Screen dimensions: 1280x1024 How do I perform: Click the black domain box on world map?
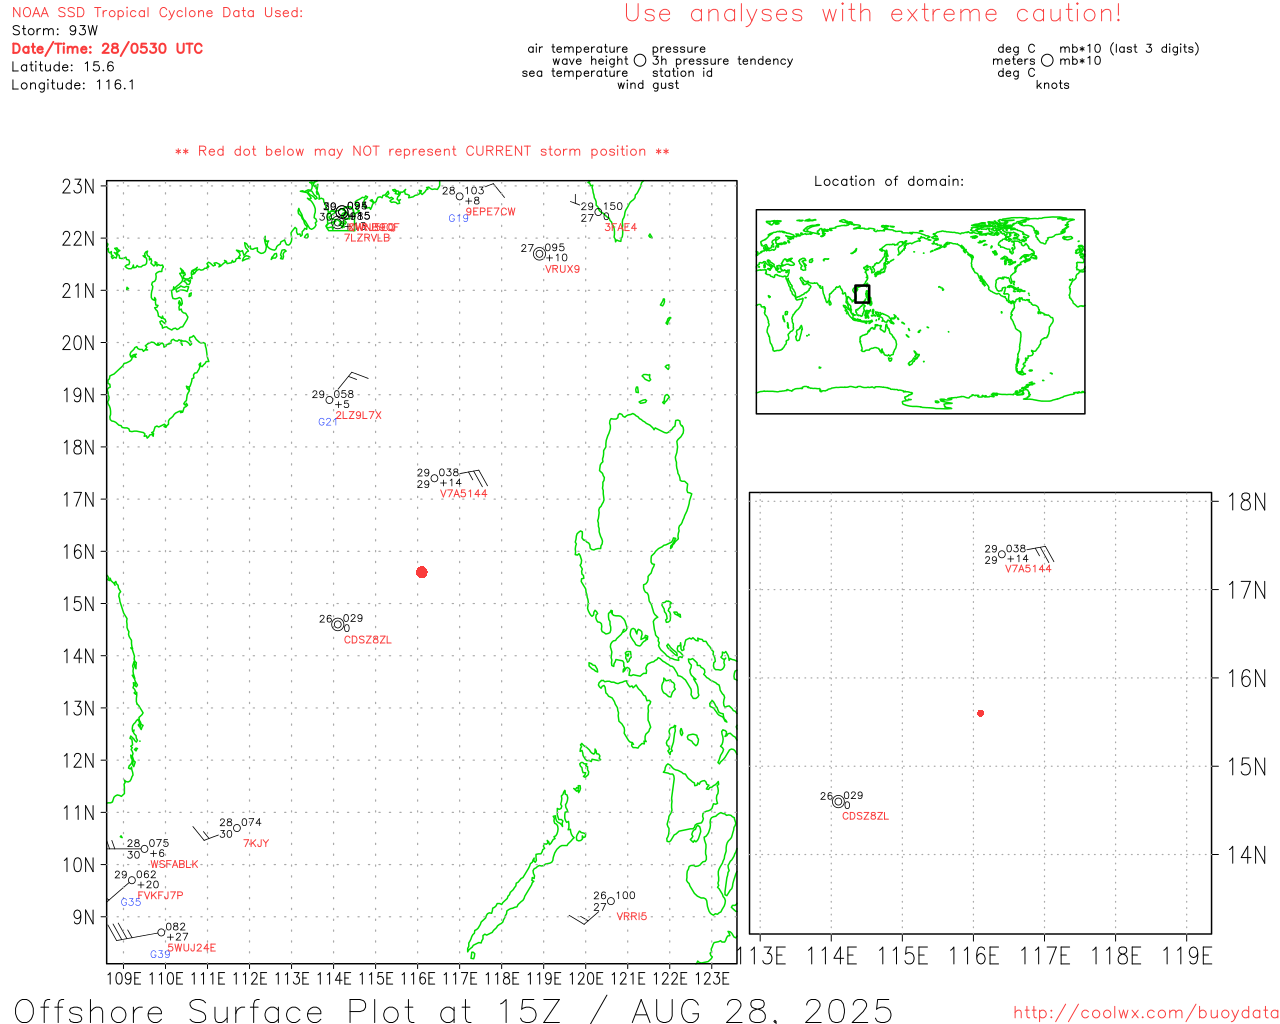pos(862,294)
